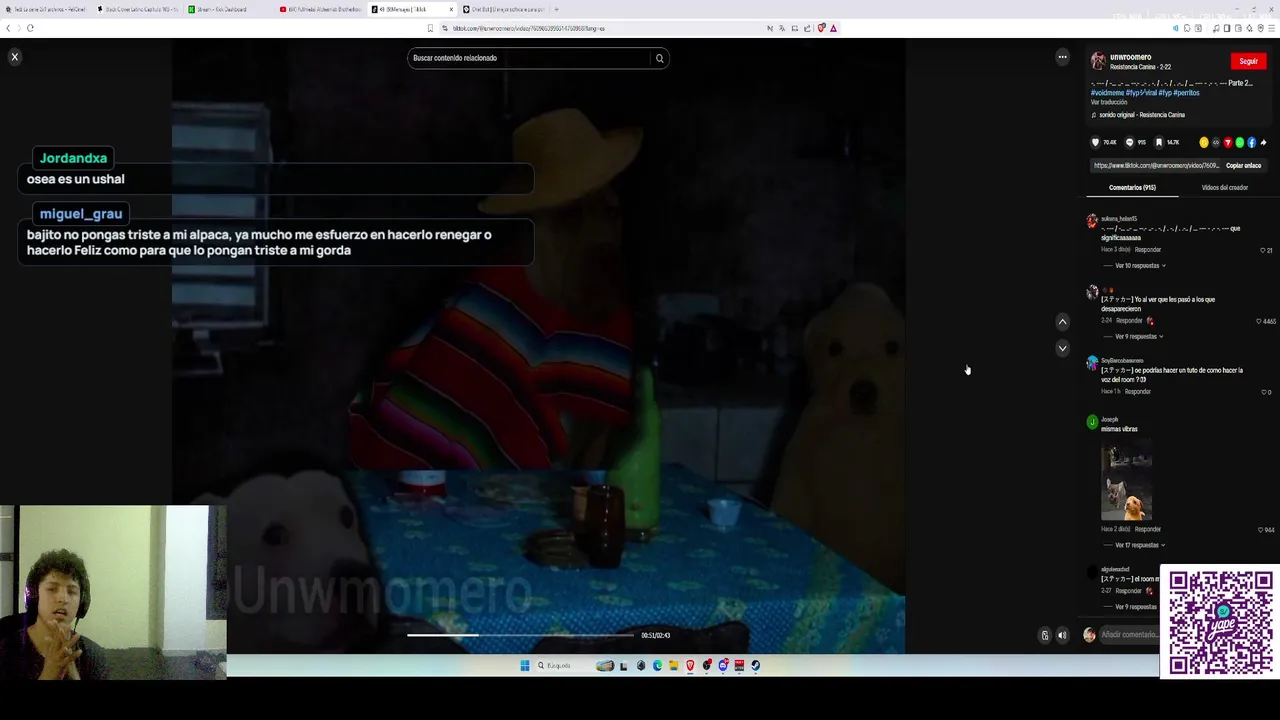Click 'Ver traducción' link
The width and height of the screenshot is (1280, 720).
[x=1109, y=102]
